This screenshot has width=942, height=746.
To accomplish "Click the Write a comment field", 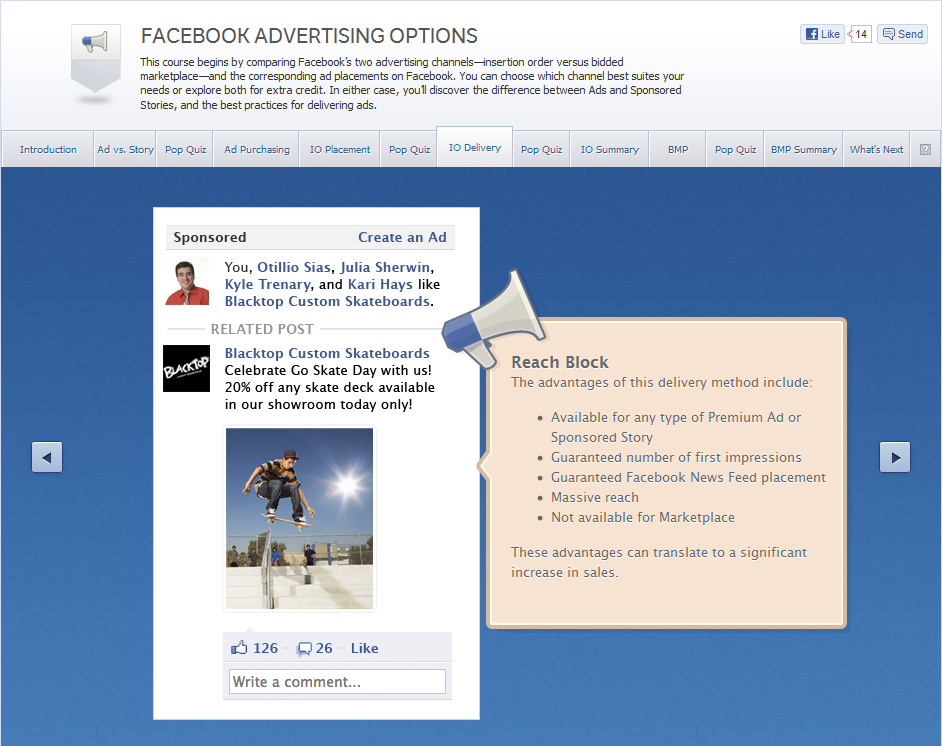I will (x=337, y=682).
